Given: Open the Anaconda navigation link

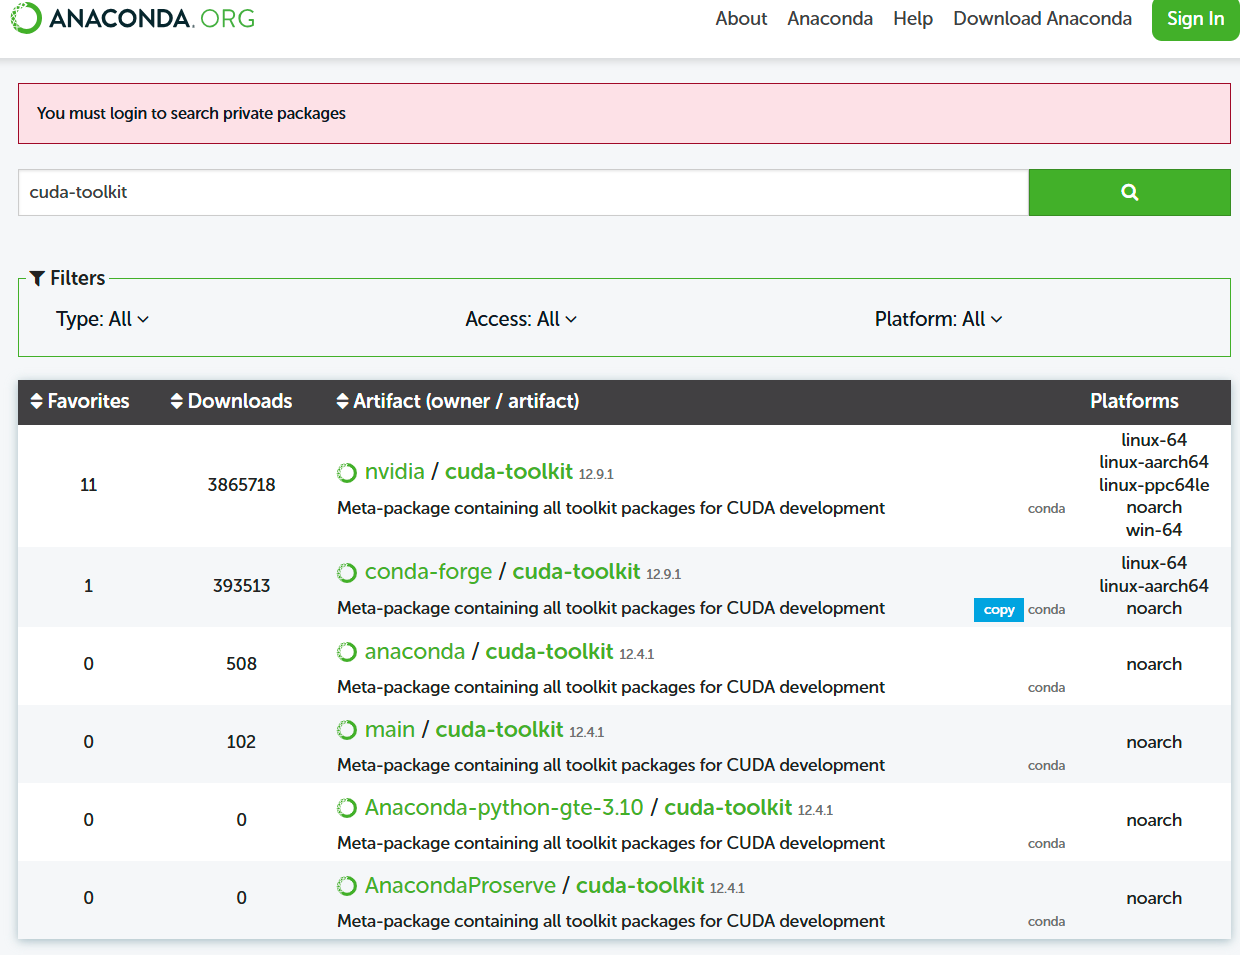Looking at the screenshot, I should pos(830,19).
